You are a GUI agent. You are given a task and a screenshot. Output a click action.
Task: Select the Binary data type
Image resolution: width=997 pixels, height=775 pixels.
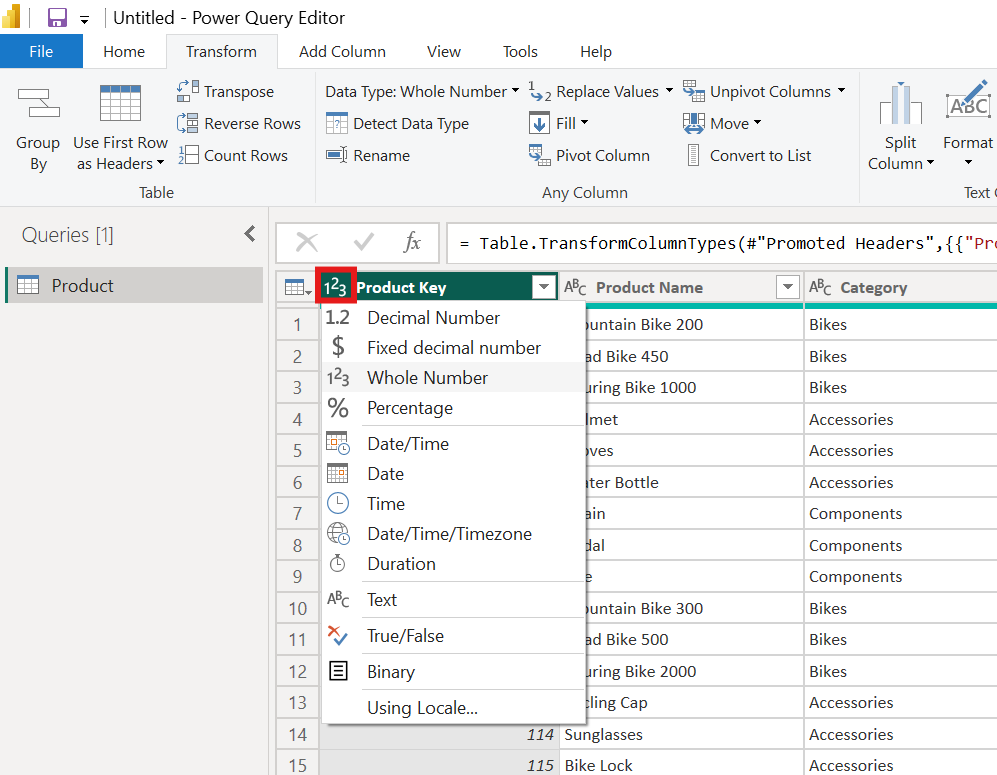pyautogui.click(x=453, y=671)
